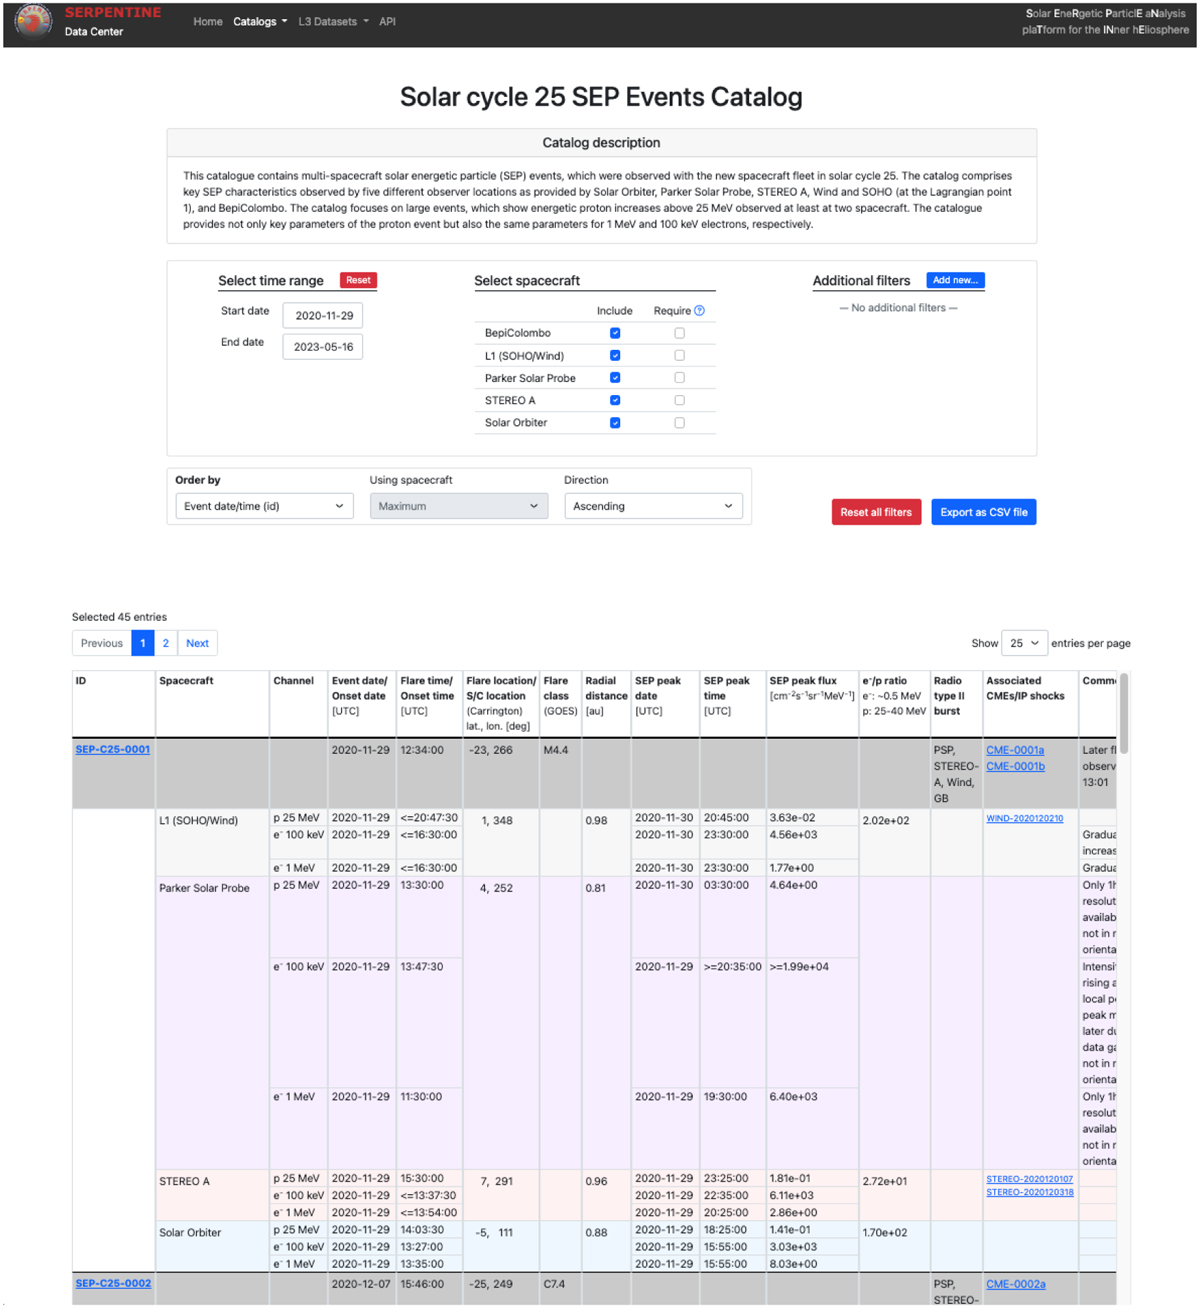Open the SEP-C25-0001 event link

coord(113,750)
